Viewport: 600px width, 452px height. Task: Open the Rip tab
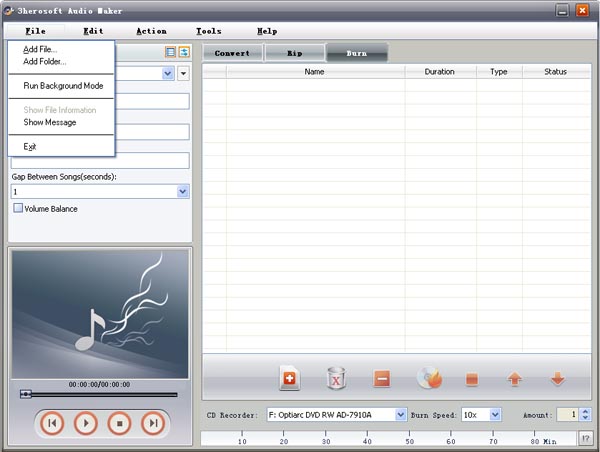[293, 52]
